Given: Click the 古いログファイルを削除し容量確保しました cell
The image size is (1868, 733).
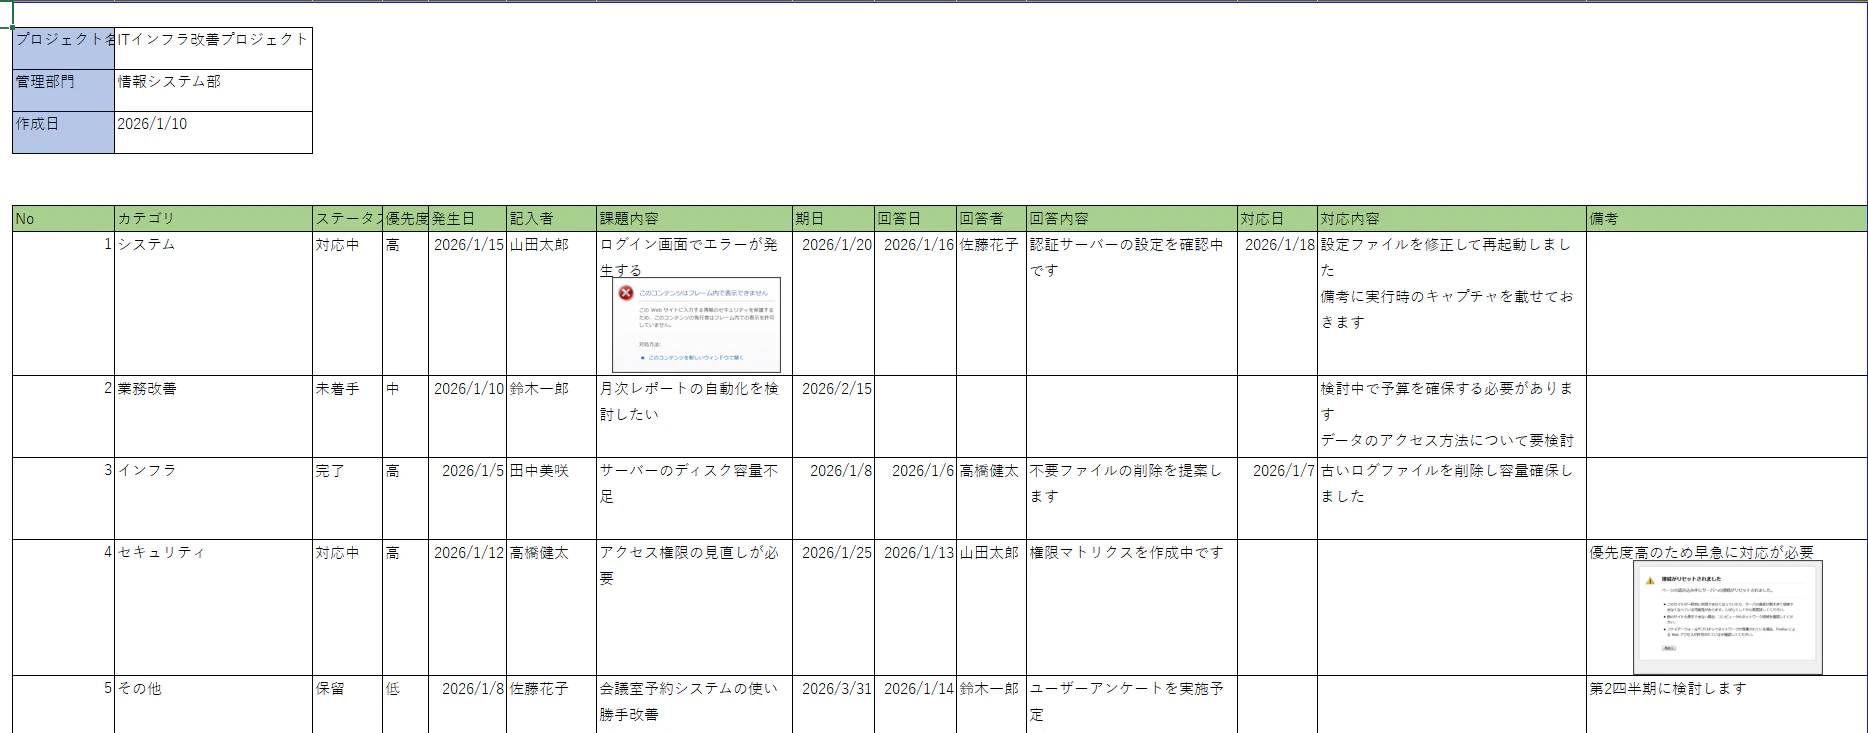Looking at the screenshot, I should point(1451,499).
